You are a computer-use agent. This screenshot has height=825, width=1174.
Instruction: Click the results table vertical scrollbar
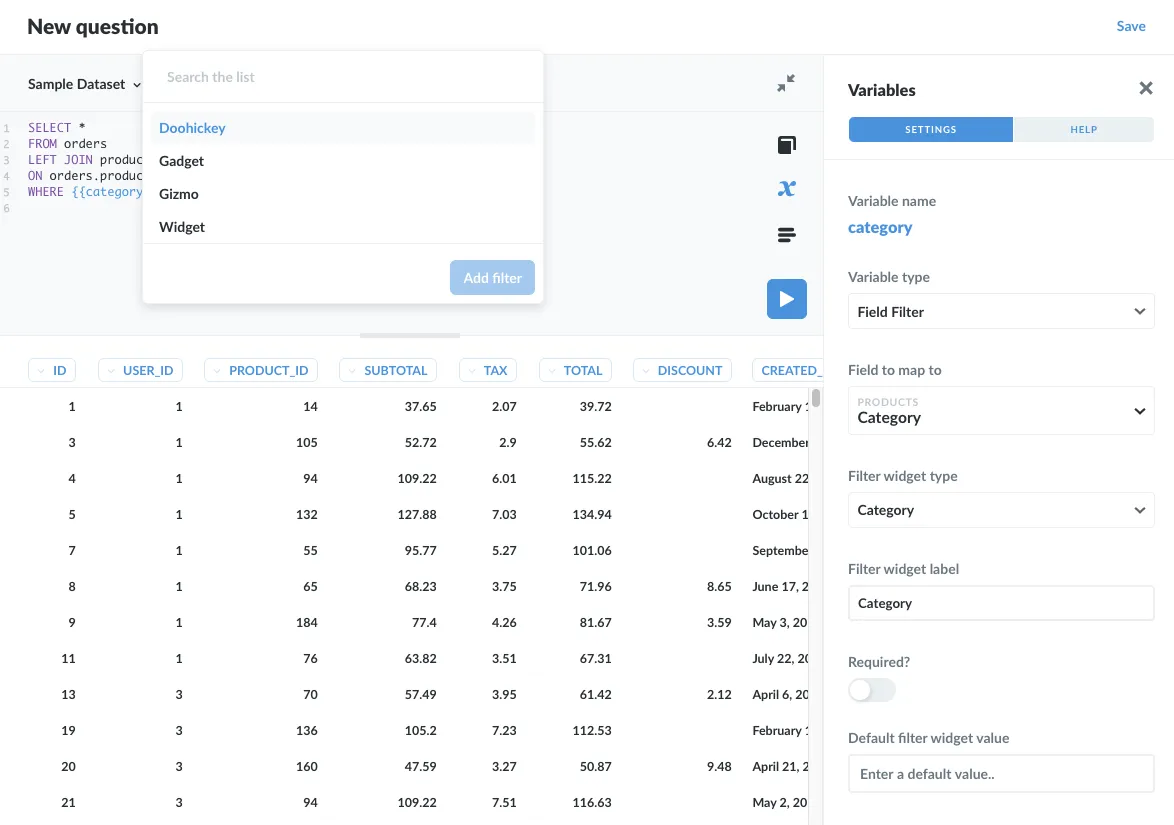click(815, 398)
